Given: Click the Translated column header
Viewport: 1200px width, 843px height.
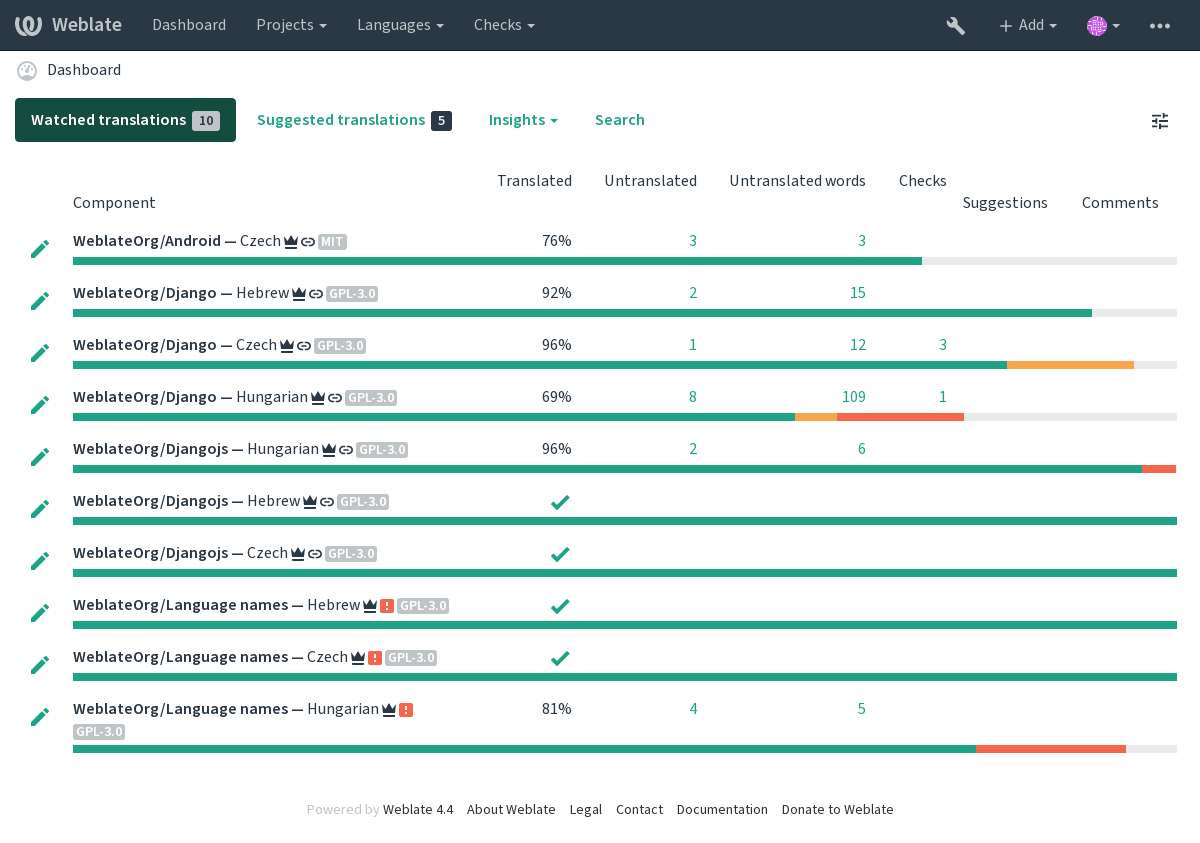Looking at the screenshot, I should (534, 181).
